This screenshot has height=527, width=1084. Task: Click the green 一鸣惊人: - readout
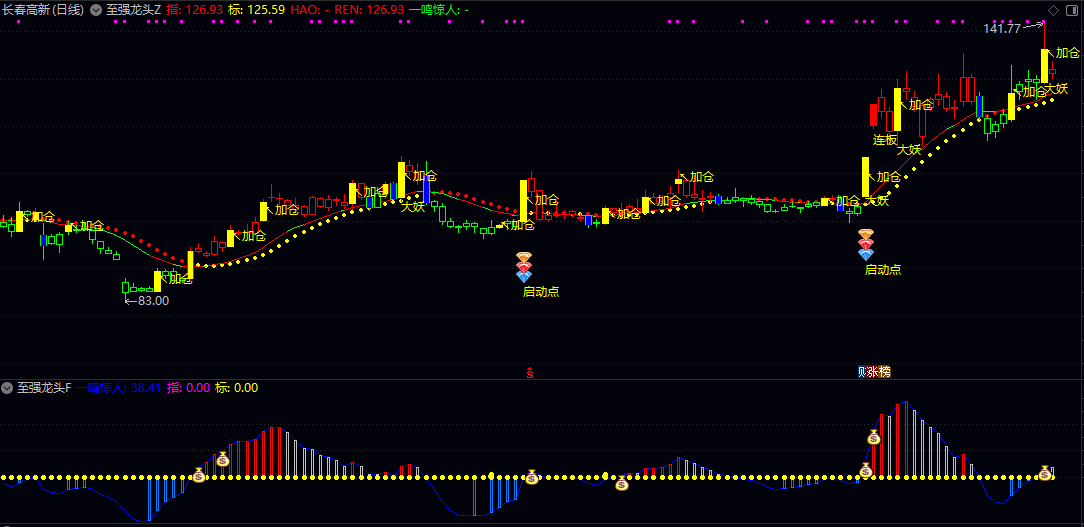[x=439, y=10]
